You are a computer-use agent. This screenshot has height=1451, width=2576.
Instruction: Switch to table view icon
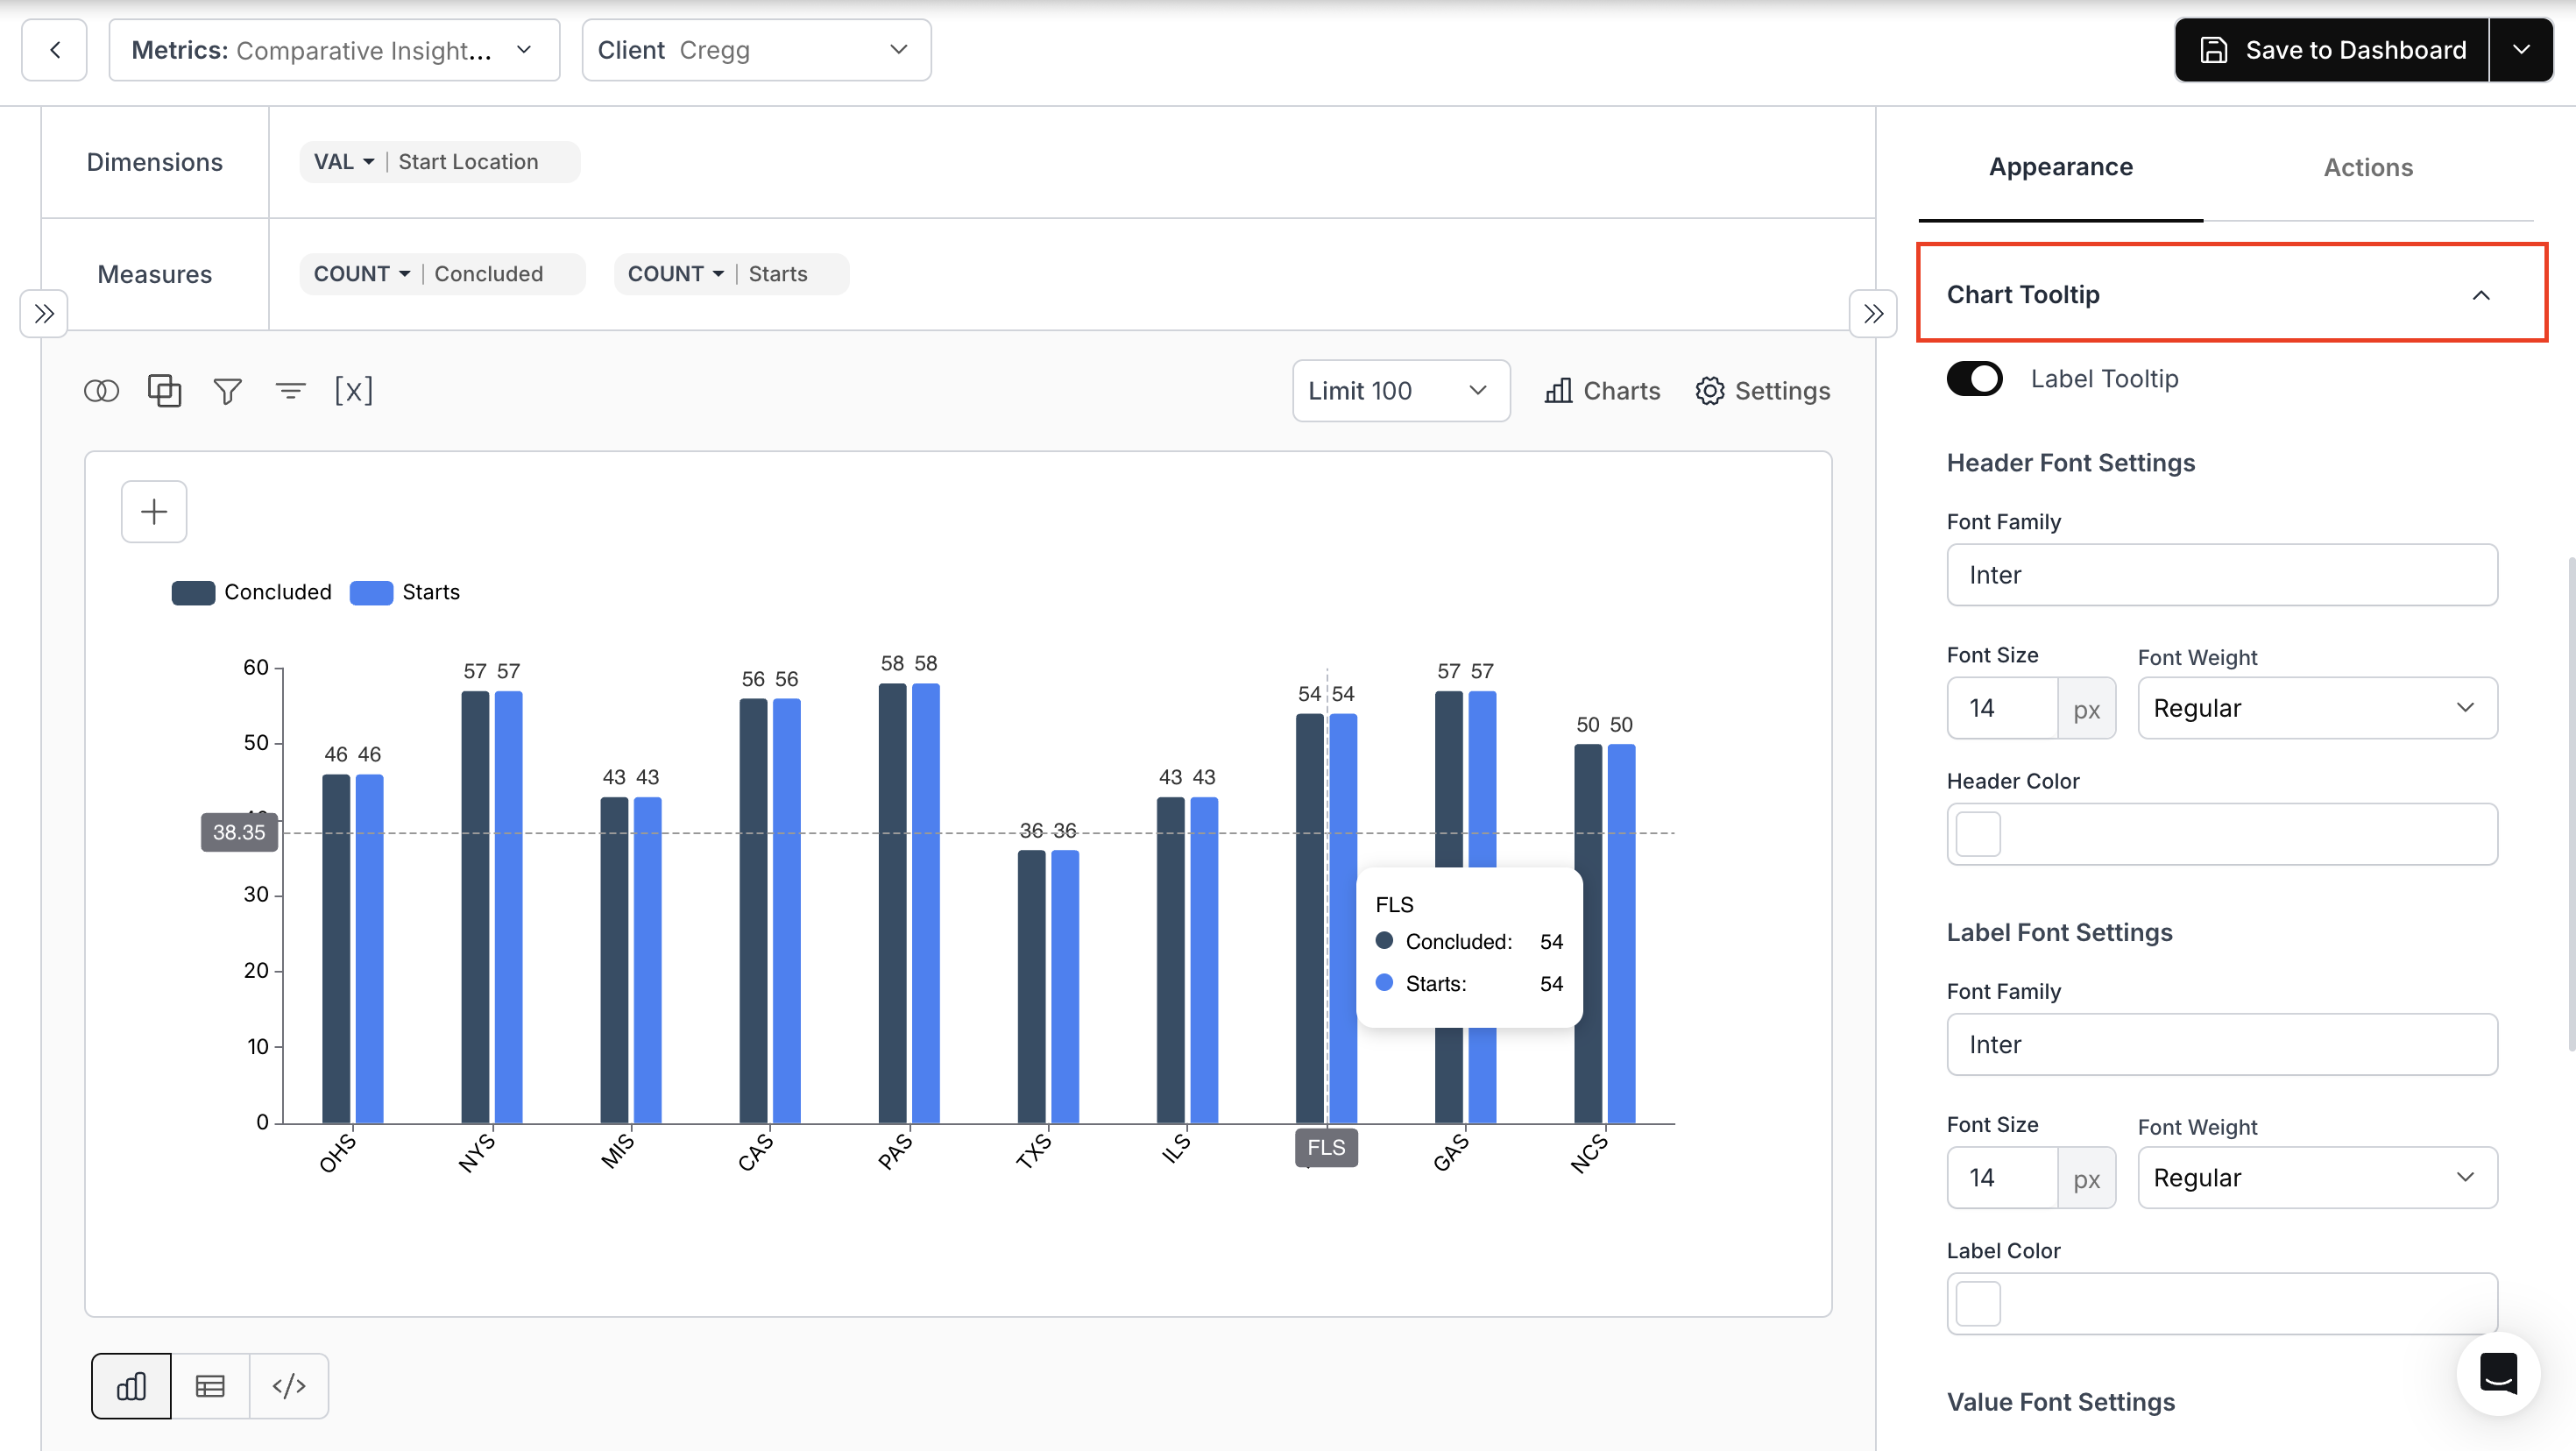210,1385
